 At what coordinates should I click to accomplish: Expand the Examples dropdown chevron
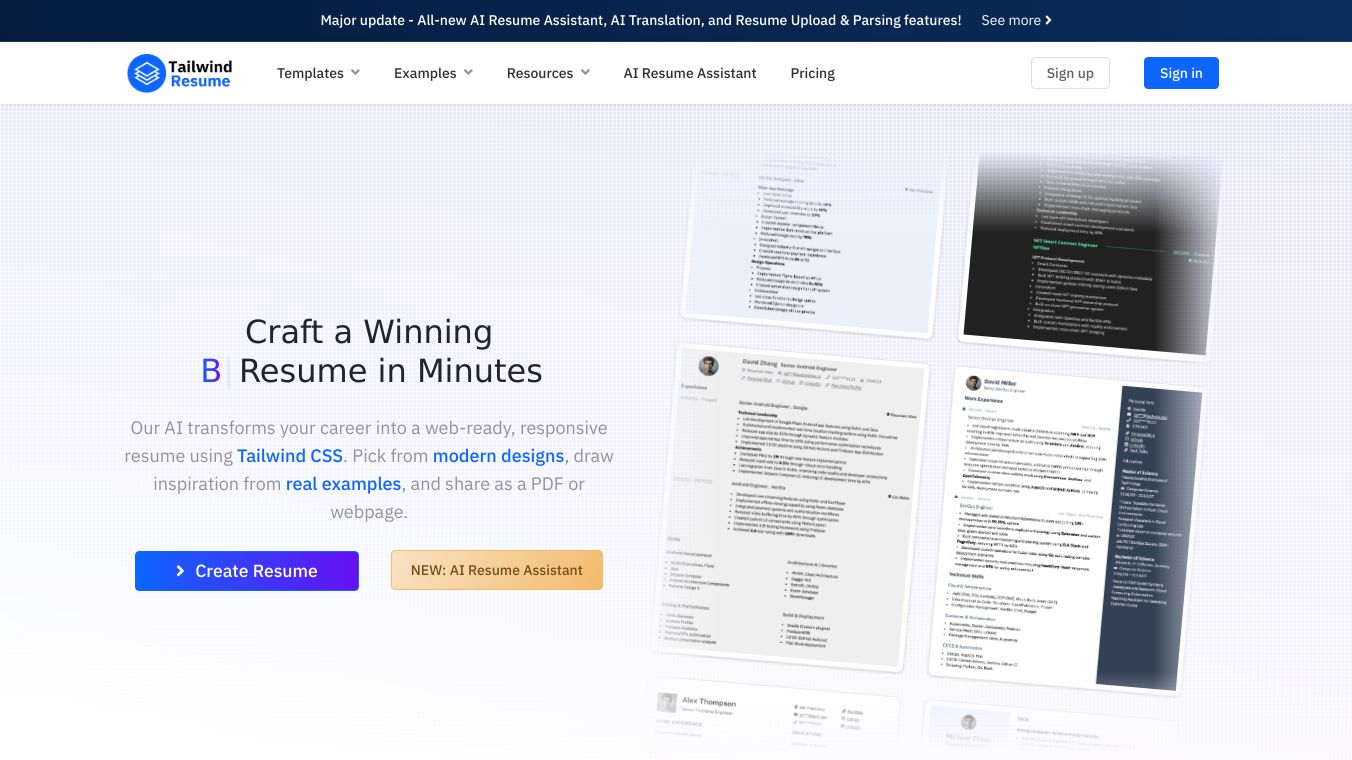click(468, 72)
